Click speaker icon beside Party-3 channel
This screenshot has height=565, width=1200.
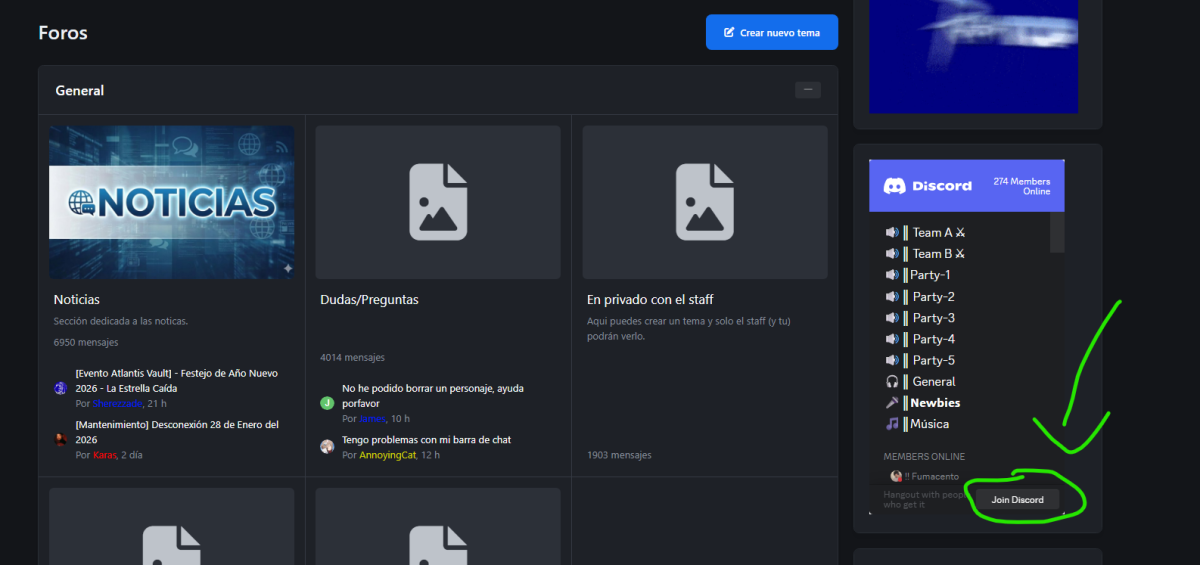click(x=892, y=318)
